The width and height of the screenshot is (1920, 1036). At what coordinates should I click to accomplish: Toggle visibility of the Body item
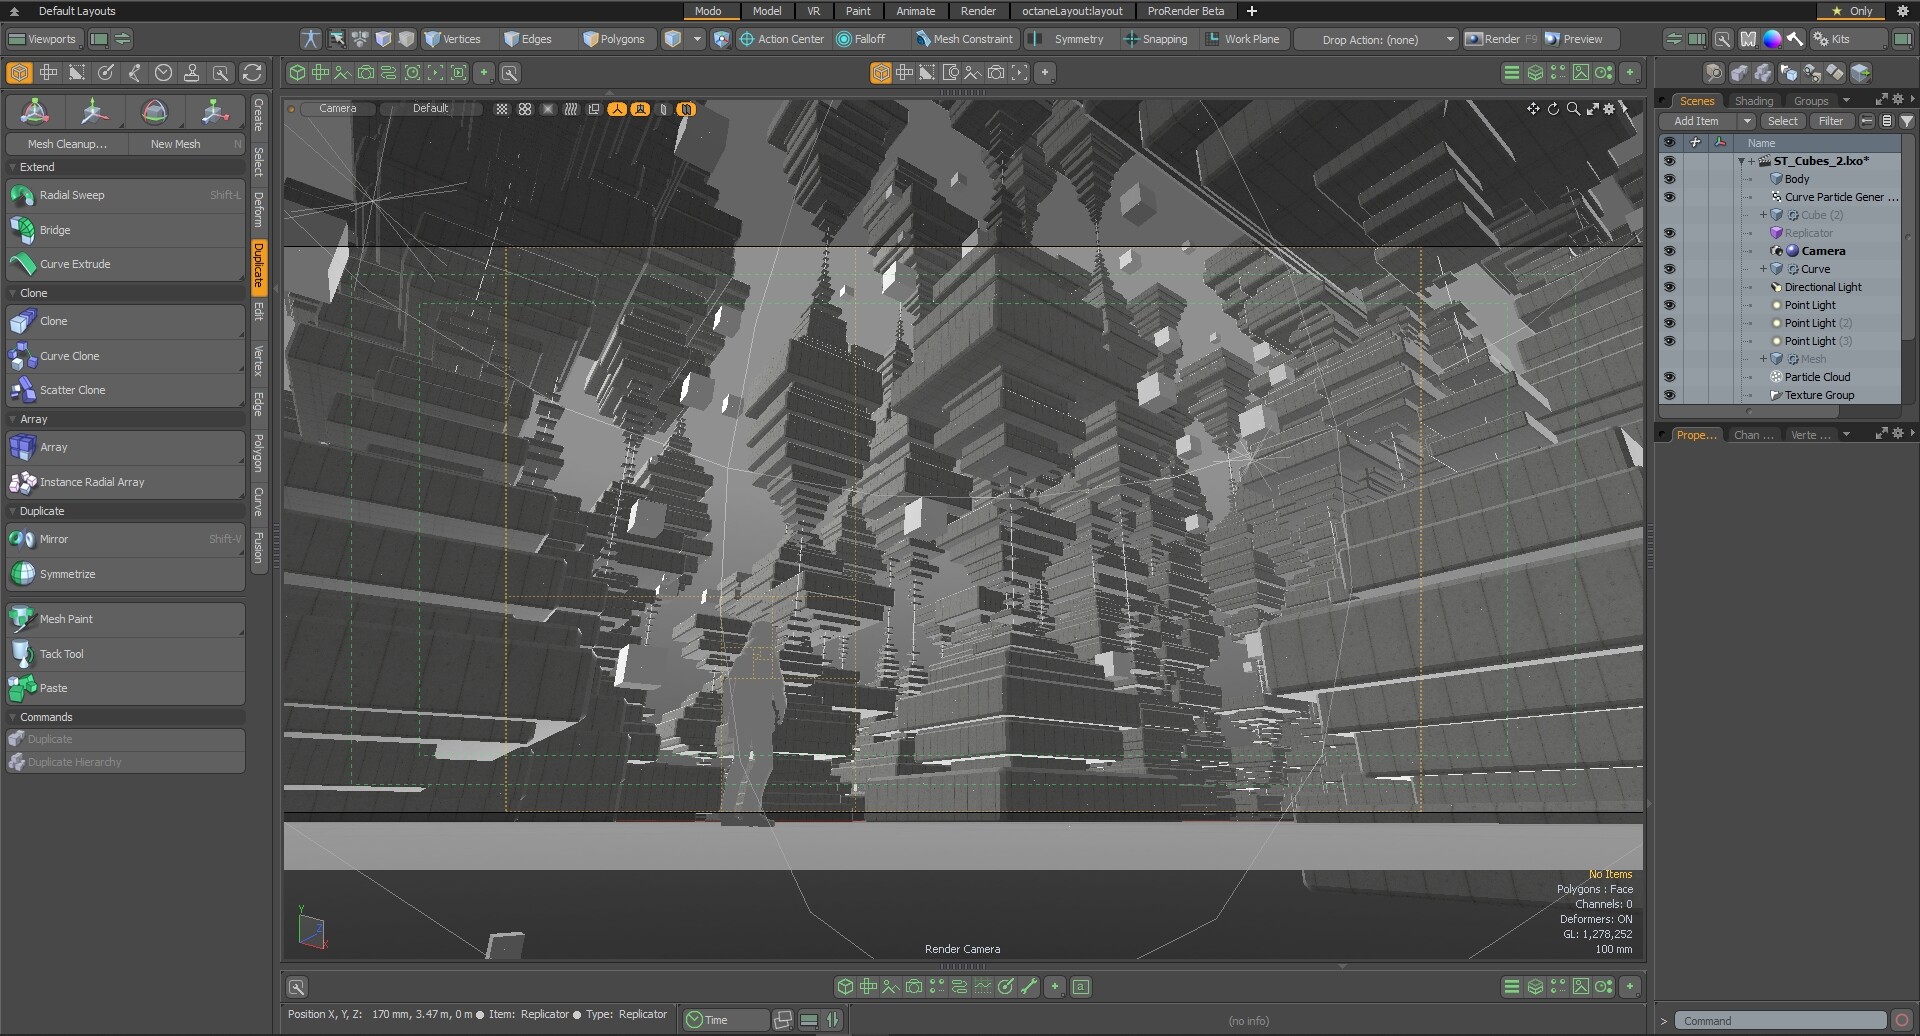(1669, 179)
